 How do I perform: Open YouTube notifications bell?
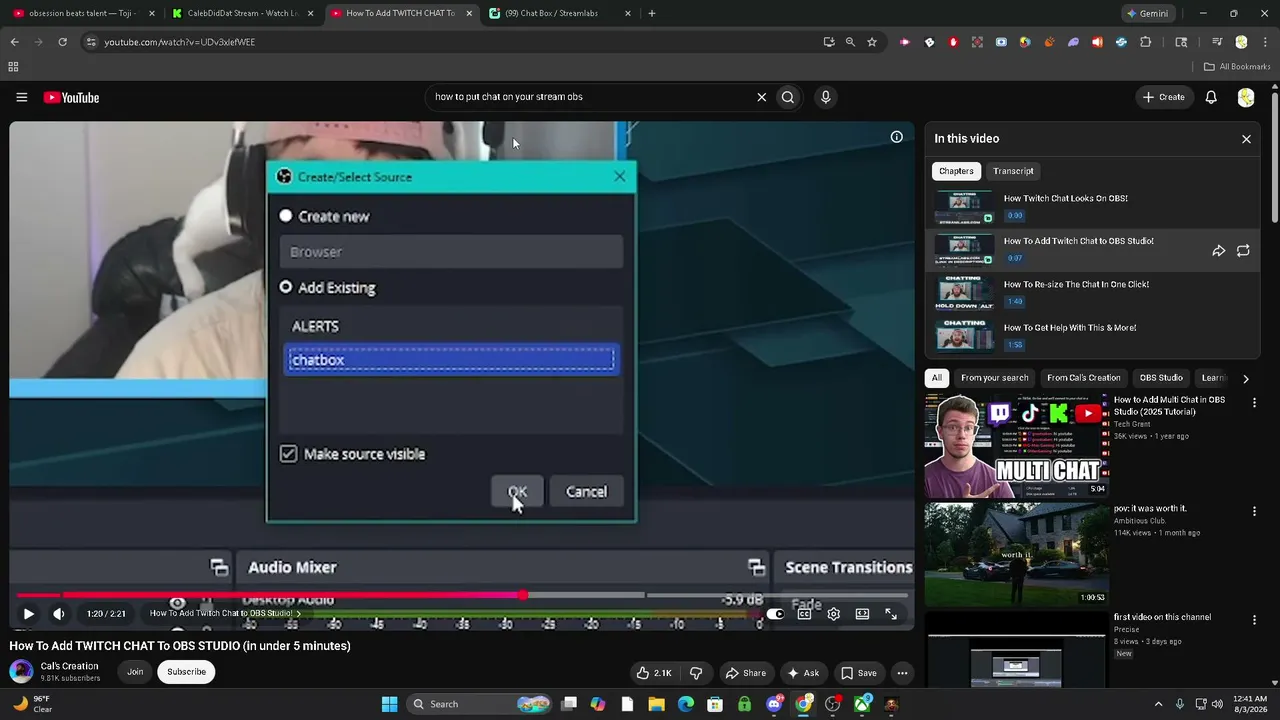[x=1211, y=97]
